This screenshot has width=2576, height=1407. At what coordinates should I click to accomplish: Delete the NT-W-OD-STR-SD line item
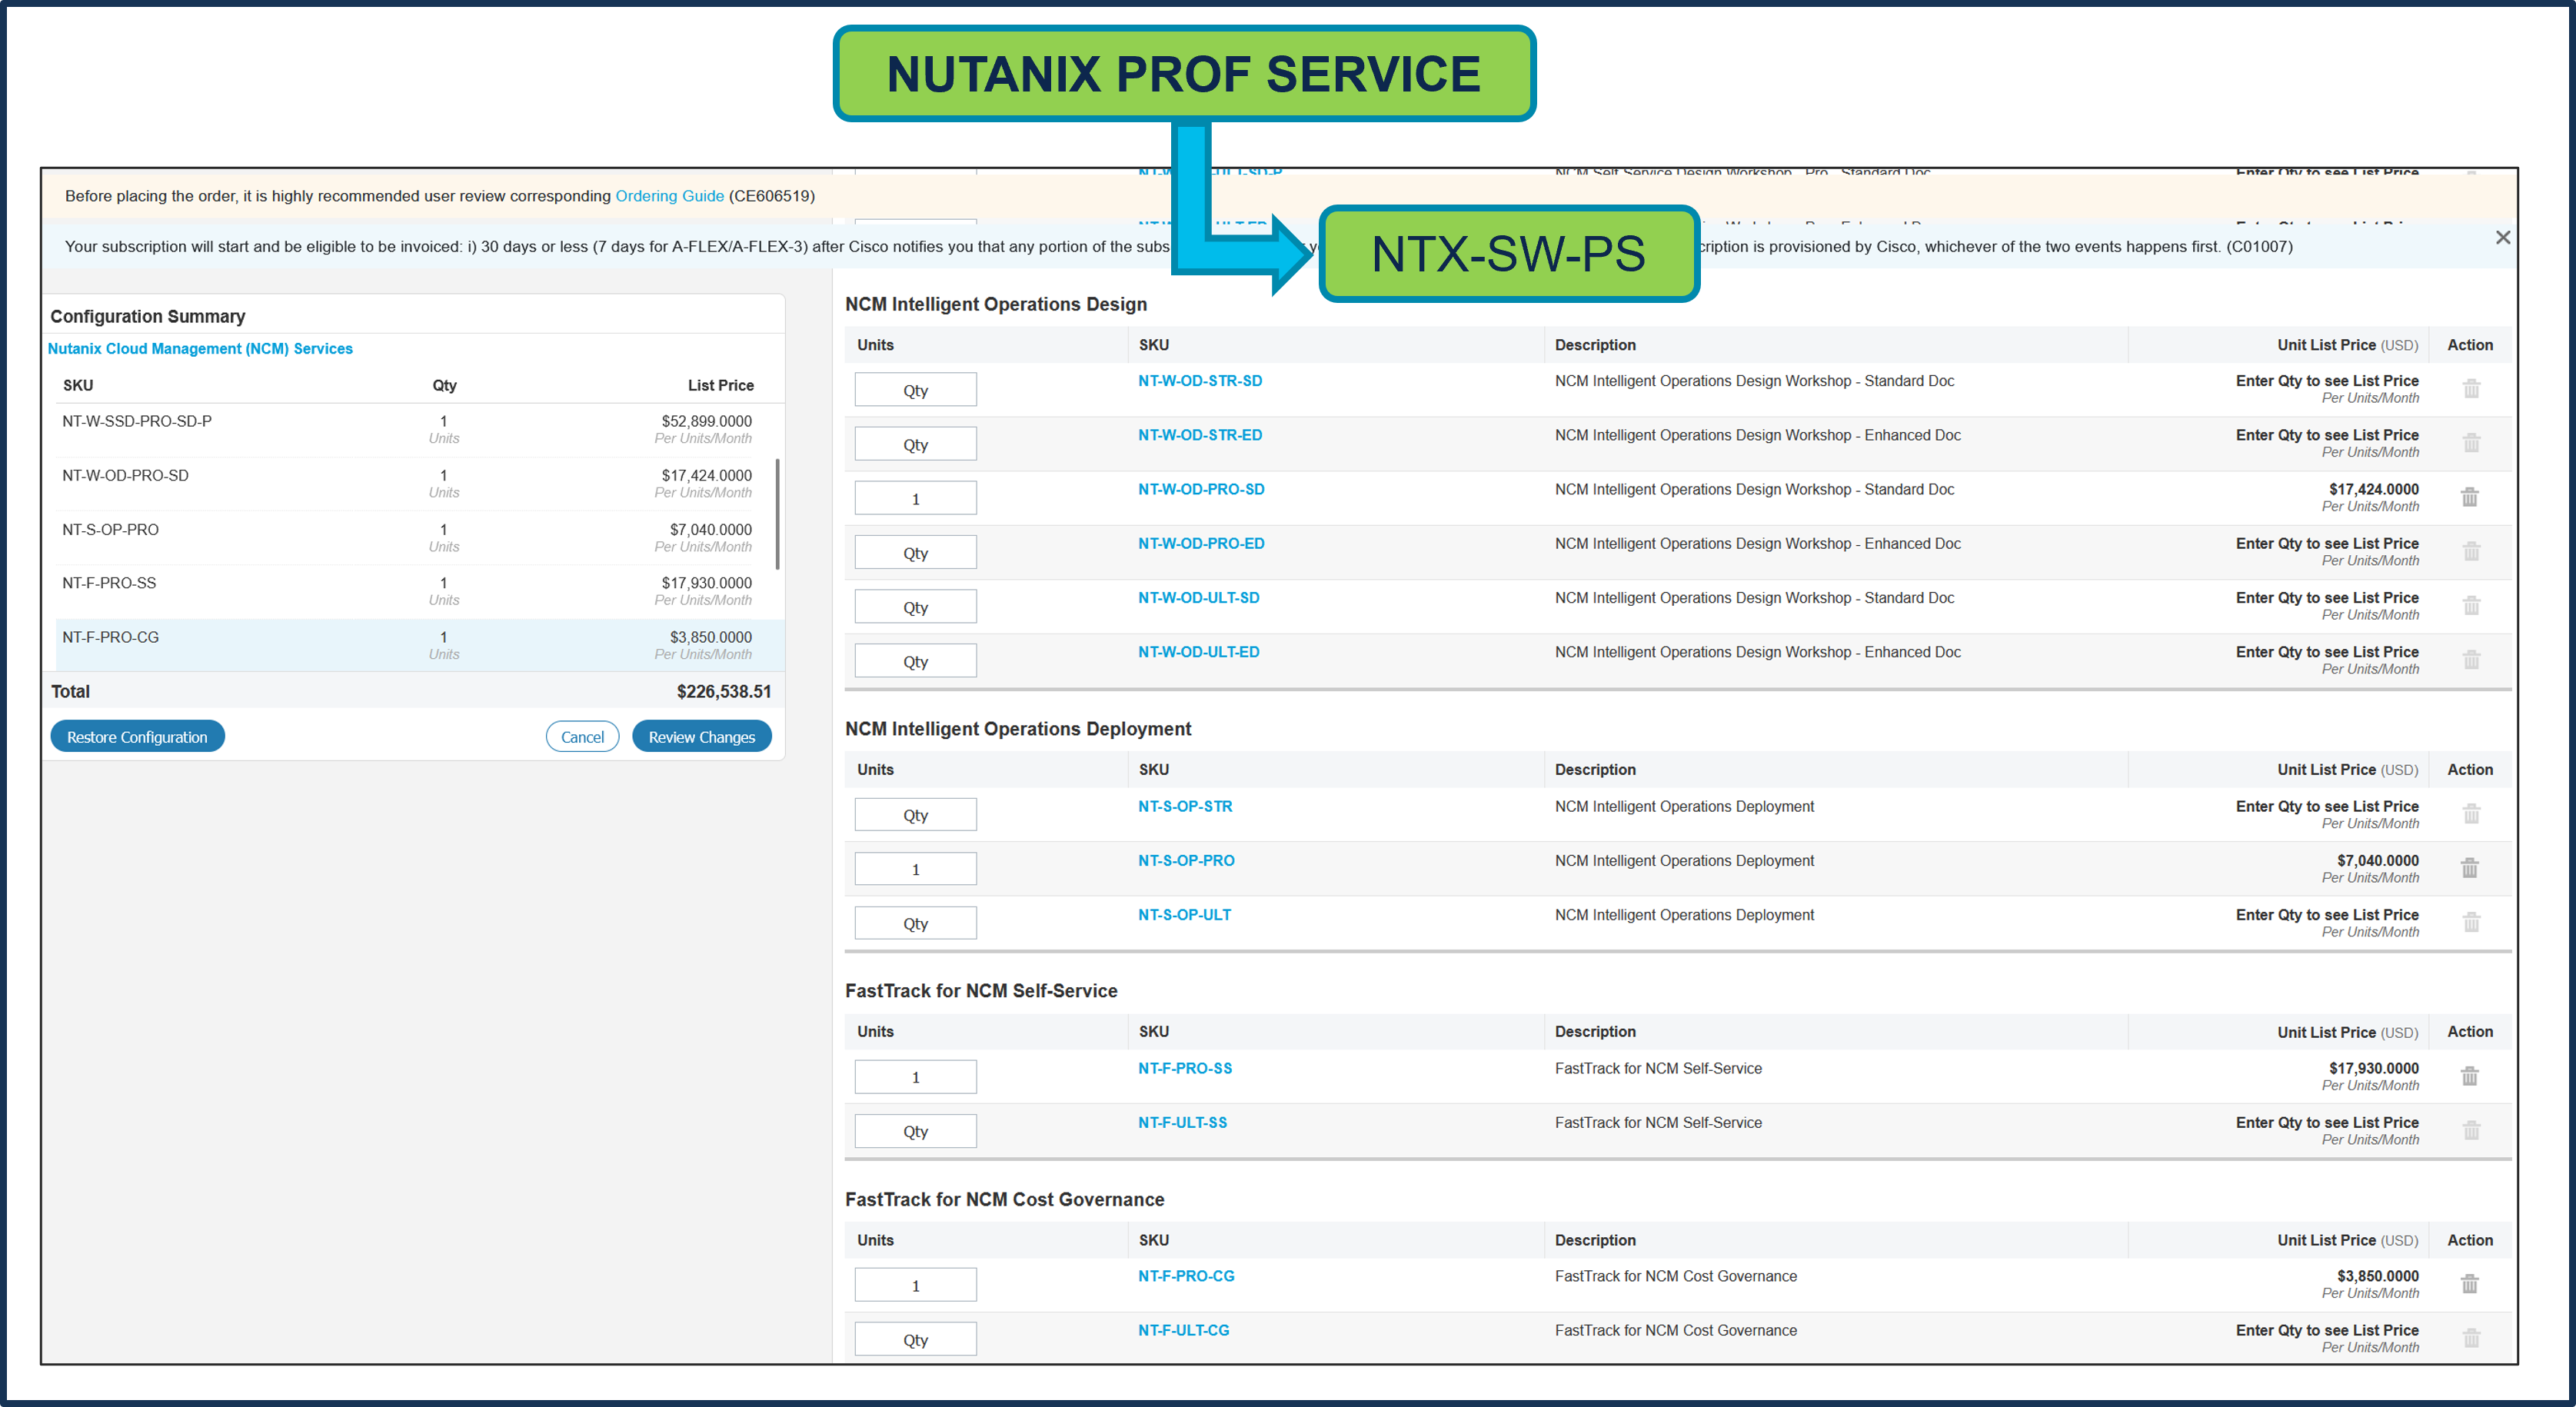pyautogui.click(x=2471, y=388)
